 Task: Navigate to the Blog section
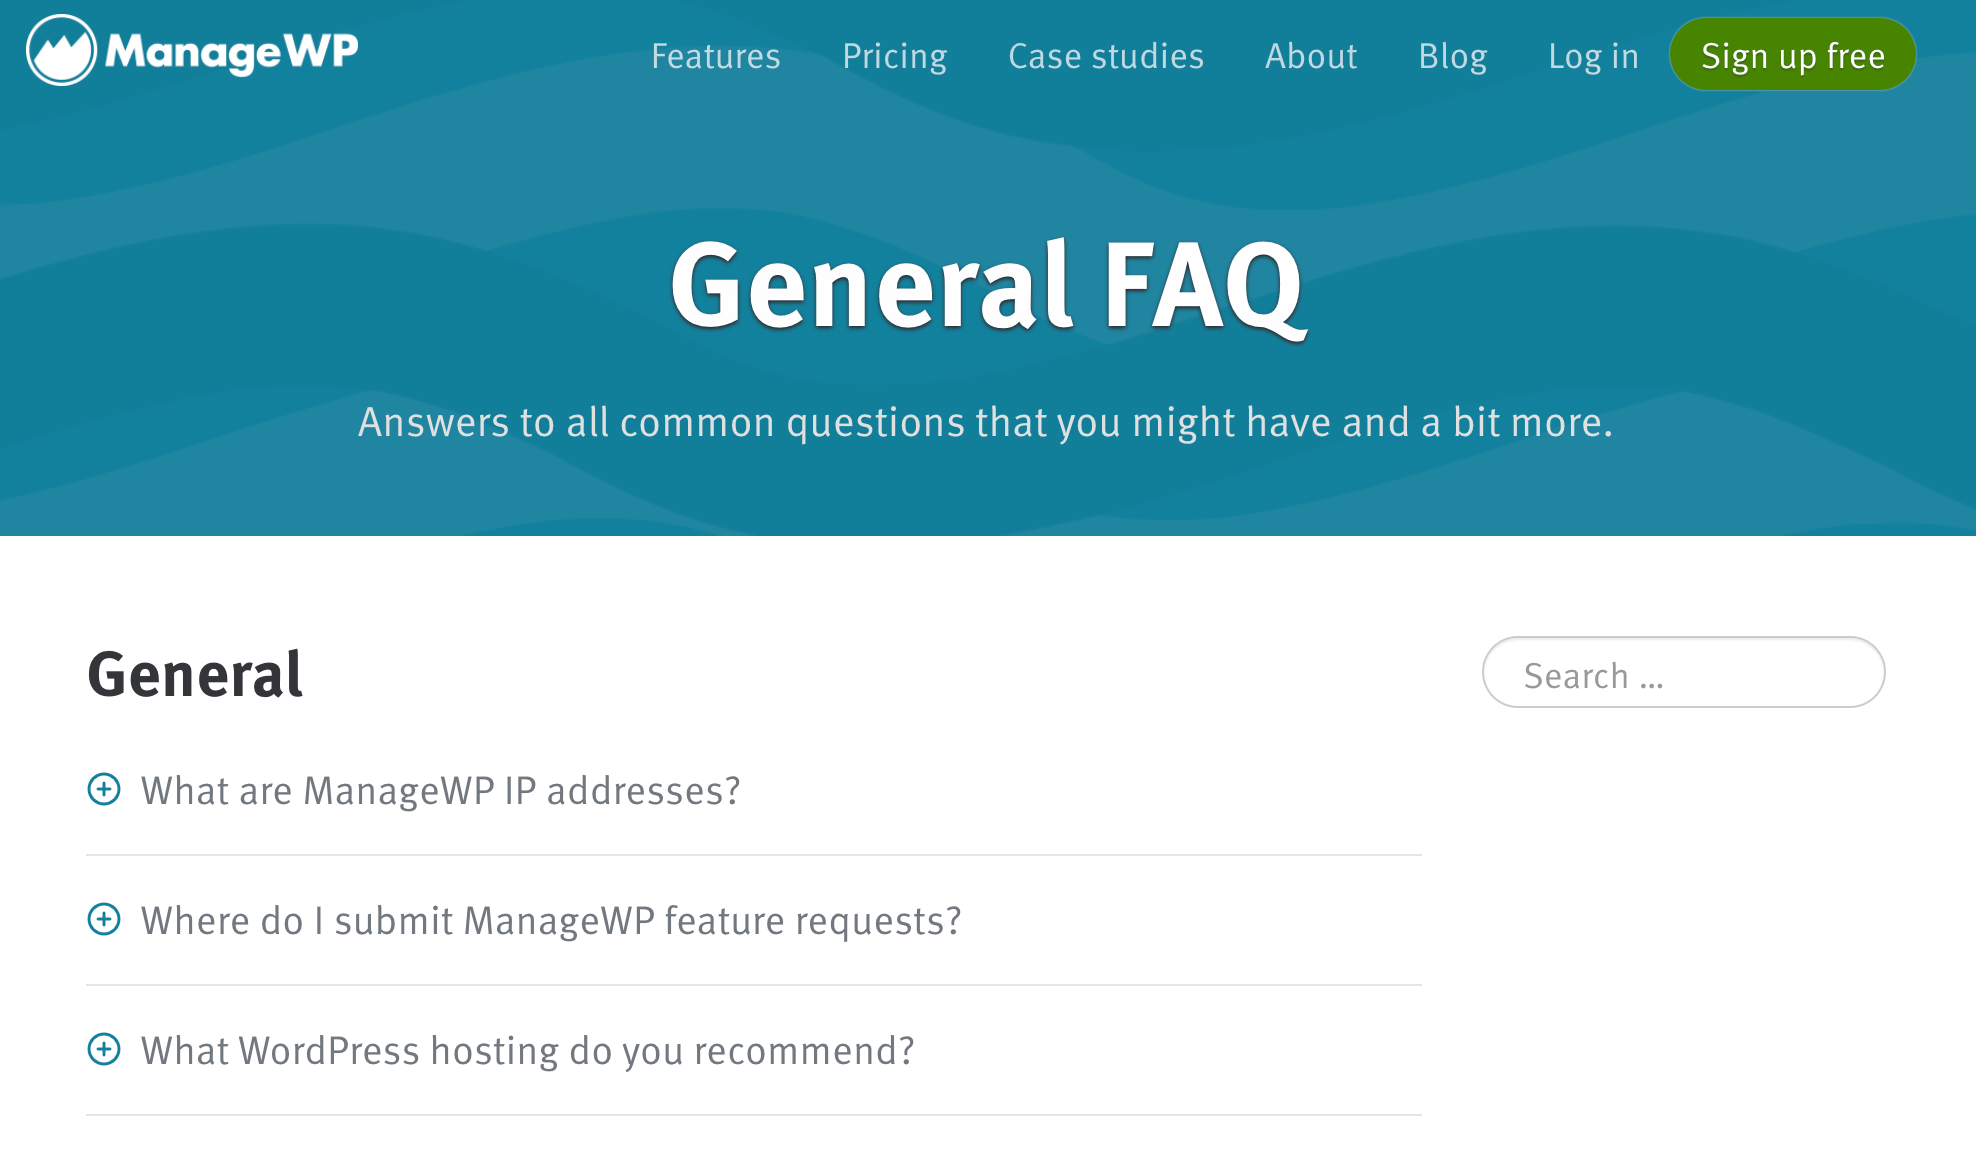pos(1453,55)
